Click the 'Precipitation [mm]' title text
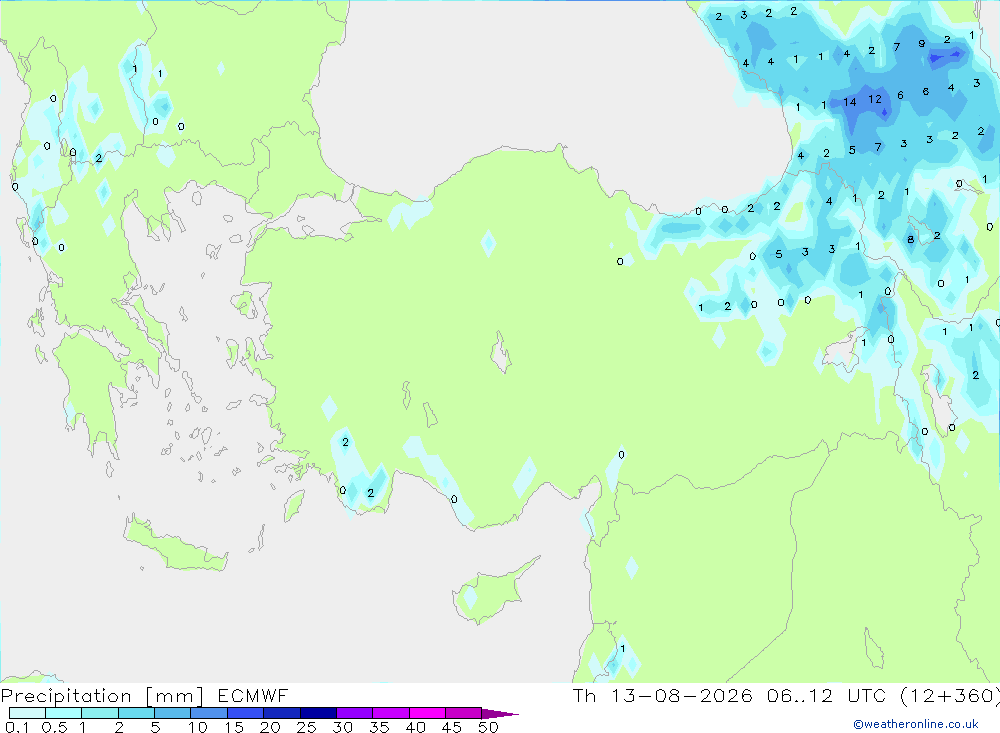The width and height of the screenshot is (1000, 733). pos(102,696)
